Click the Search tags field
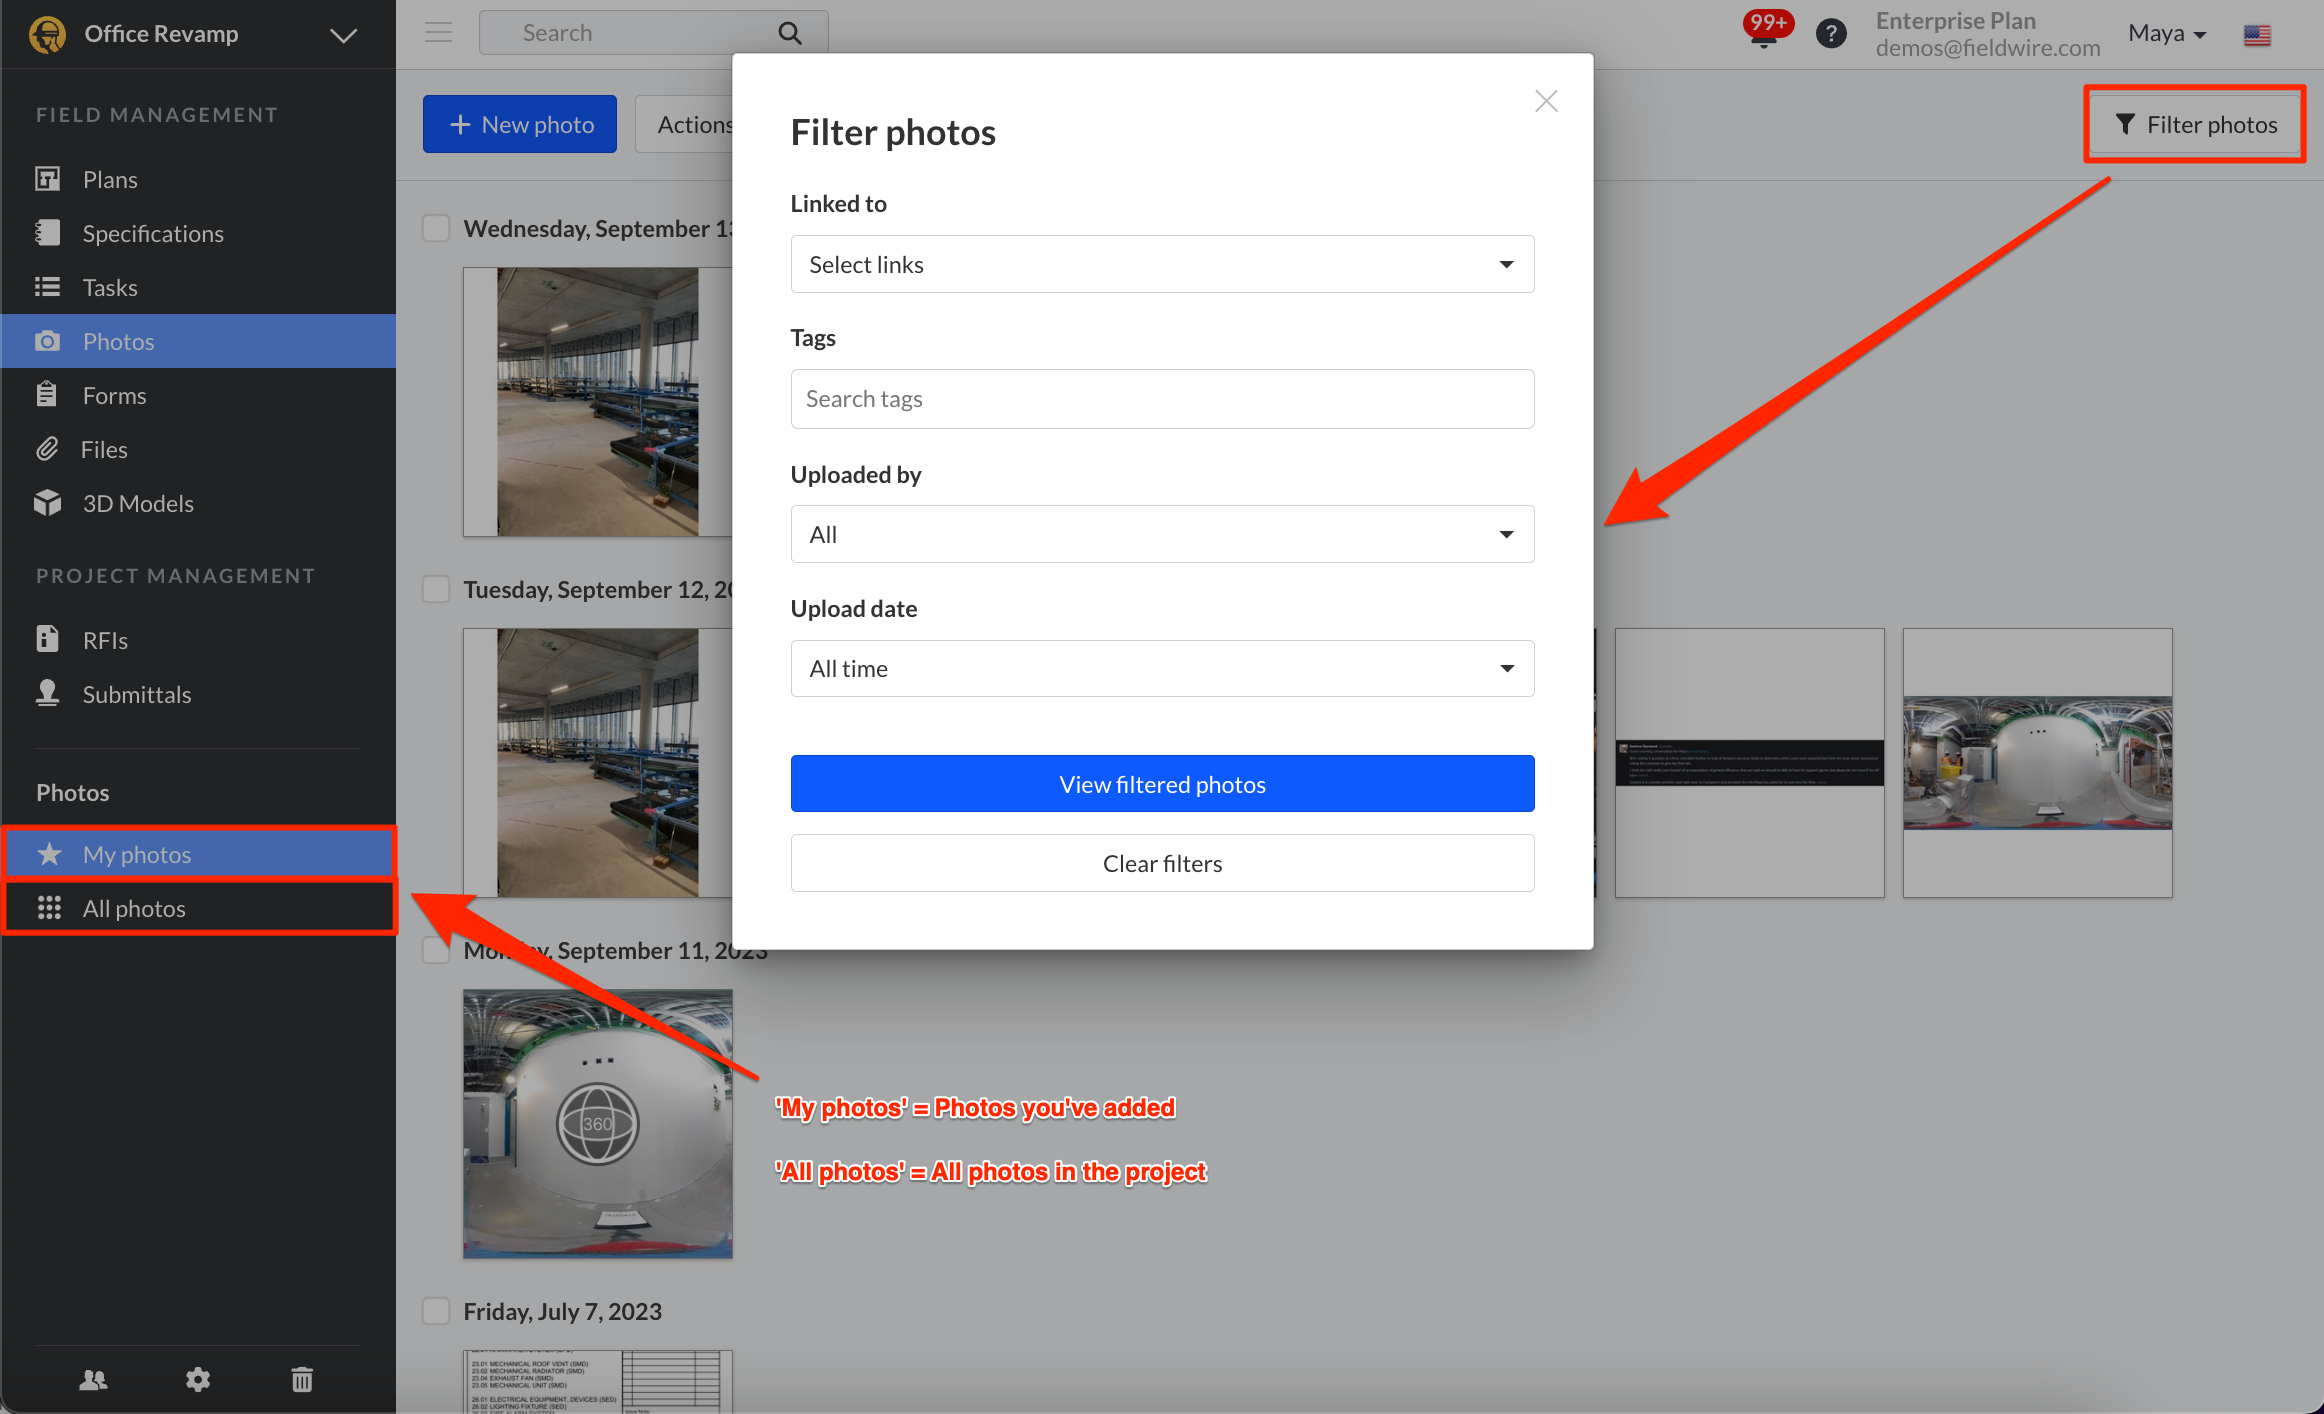This screenshot has width=2324, height=1414. [x=1162, y=399]
